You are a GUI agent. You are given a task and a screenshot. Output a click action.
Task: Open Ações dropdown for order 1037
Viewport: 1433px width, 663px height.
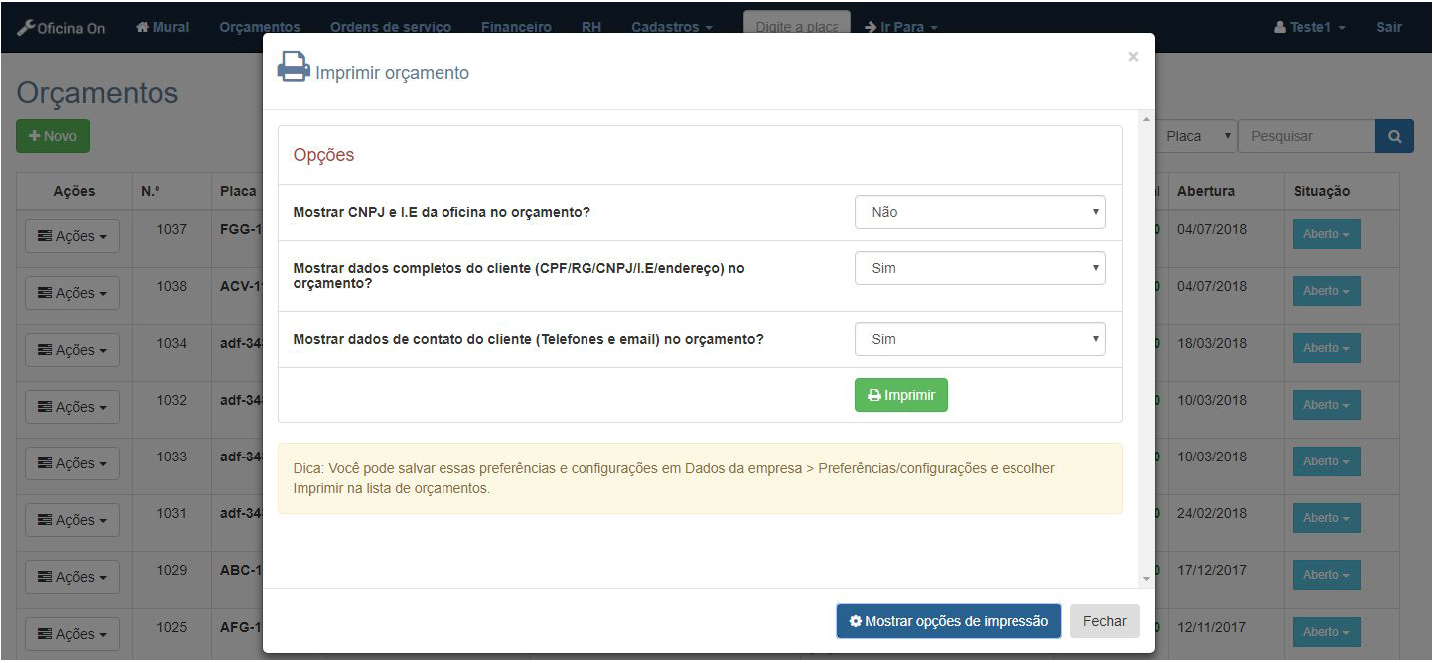(72, 237)
